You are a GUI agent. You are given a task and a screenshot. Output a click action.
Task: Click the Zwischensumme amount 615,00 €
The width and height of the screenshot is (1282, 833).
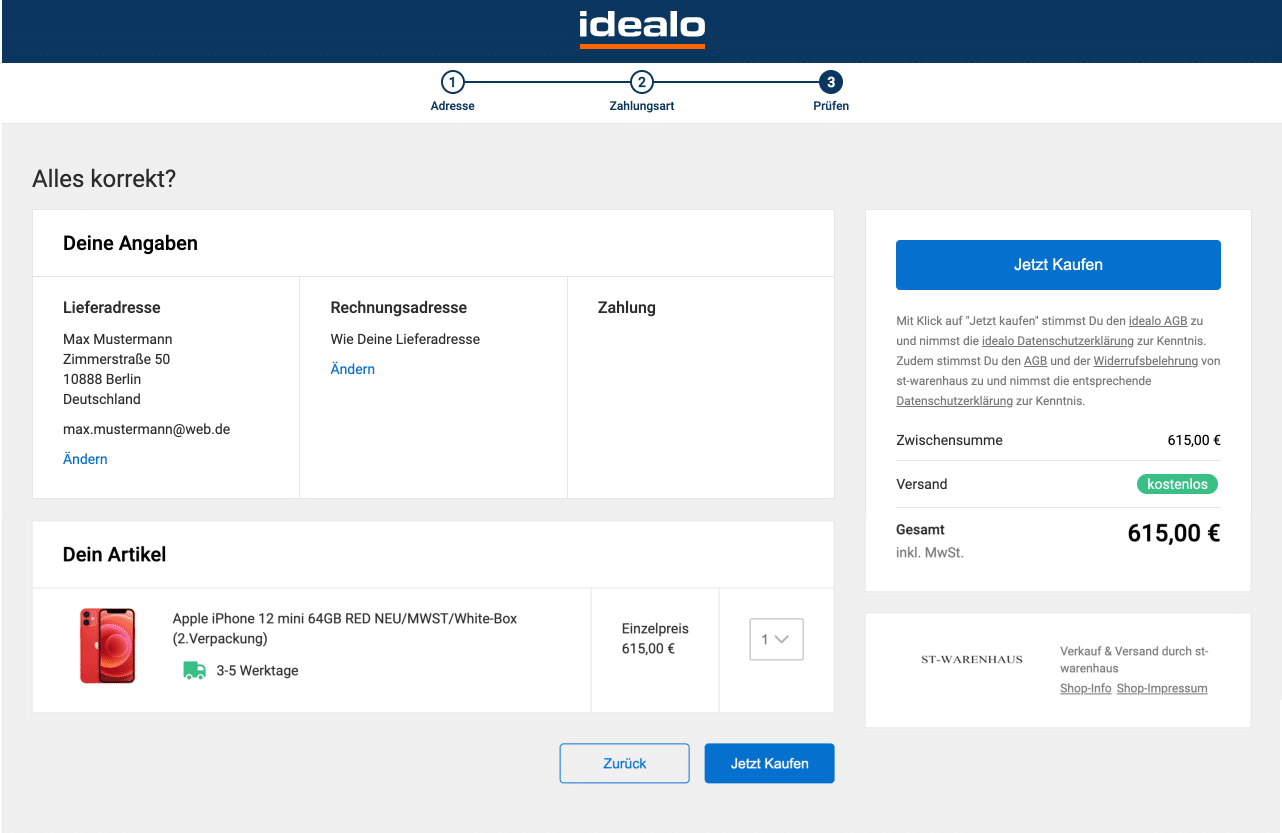[x=1194, y=440]
